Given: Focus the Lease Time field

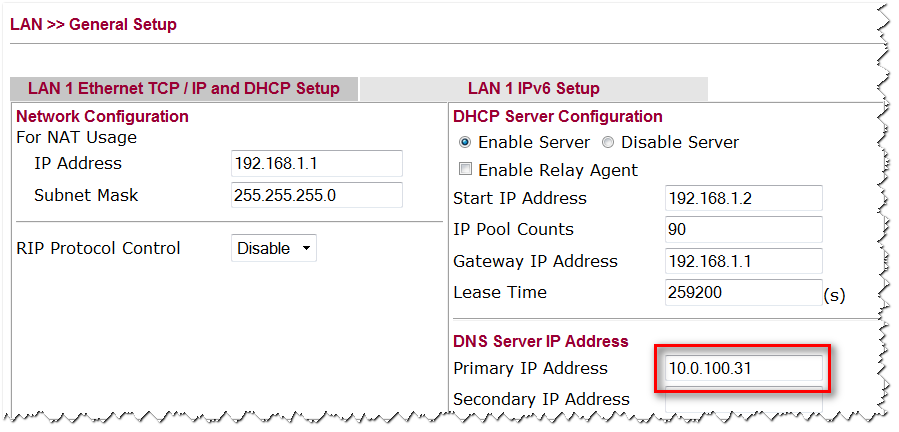Looking at the screenshot, I should [x=743, y=293].
